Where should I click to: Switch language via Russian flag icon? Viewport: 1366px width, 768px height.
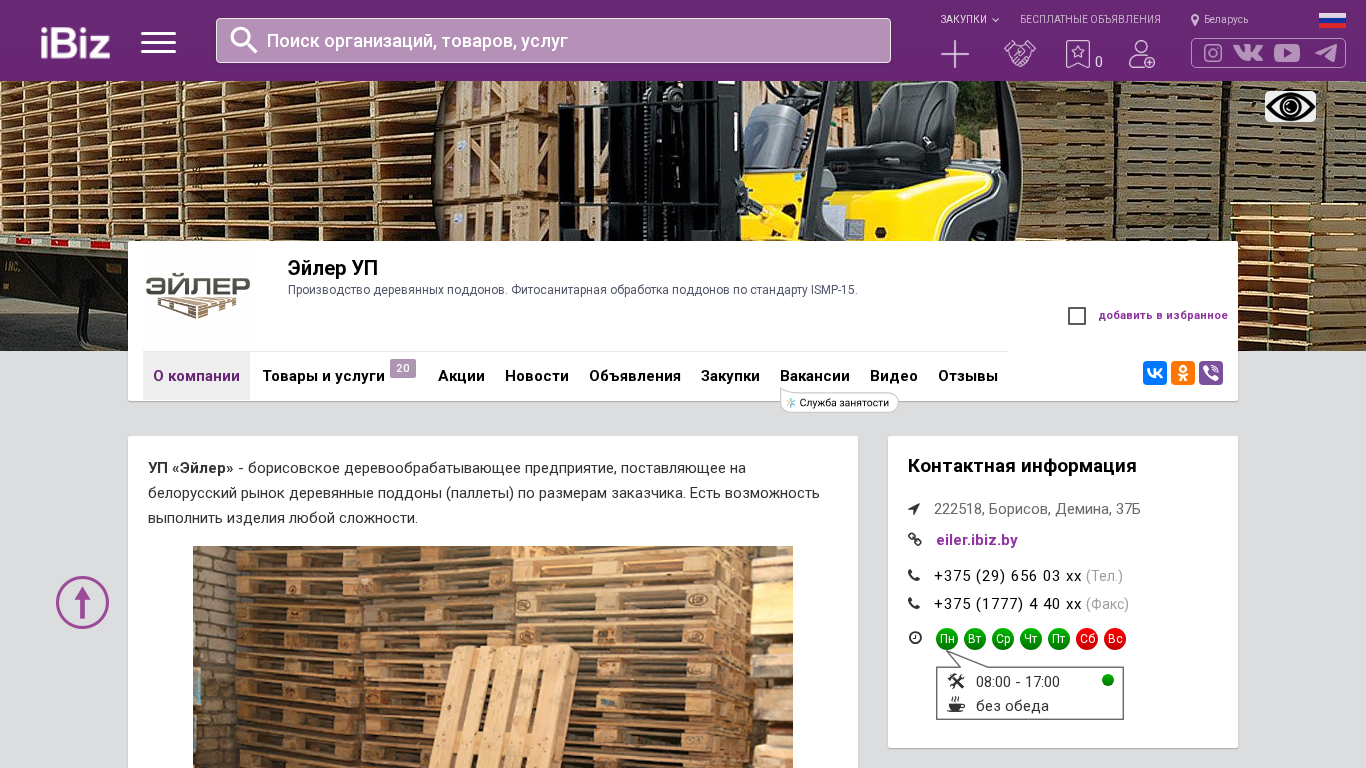point(1332,20)
